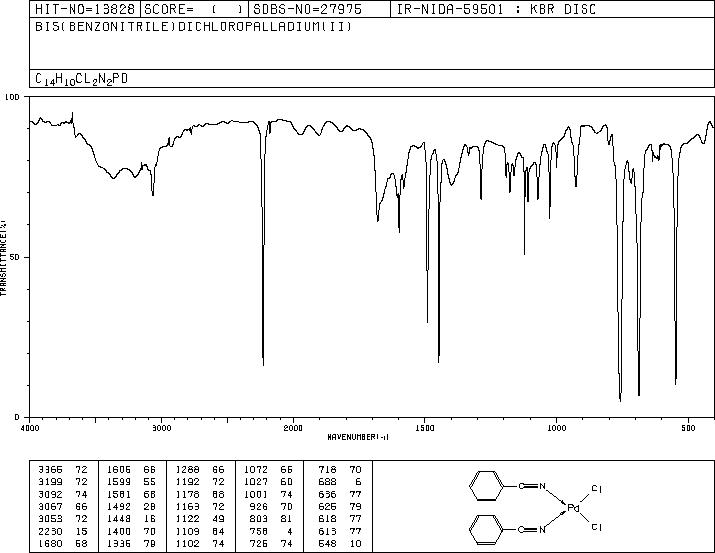Select peak table entry 1680
The image size is (715, 553).
62,543
